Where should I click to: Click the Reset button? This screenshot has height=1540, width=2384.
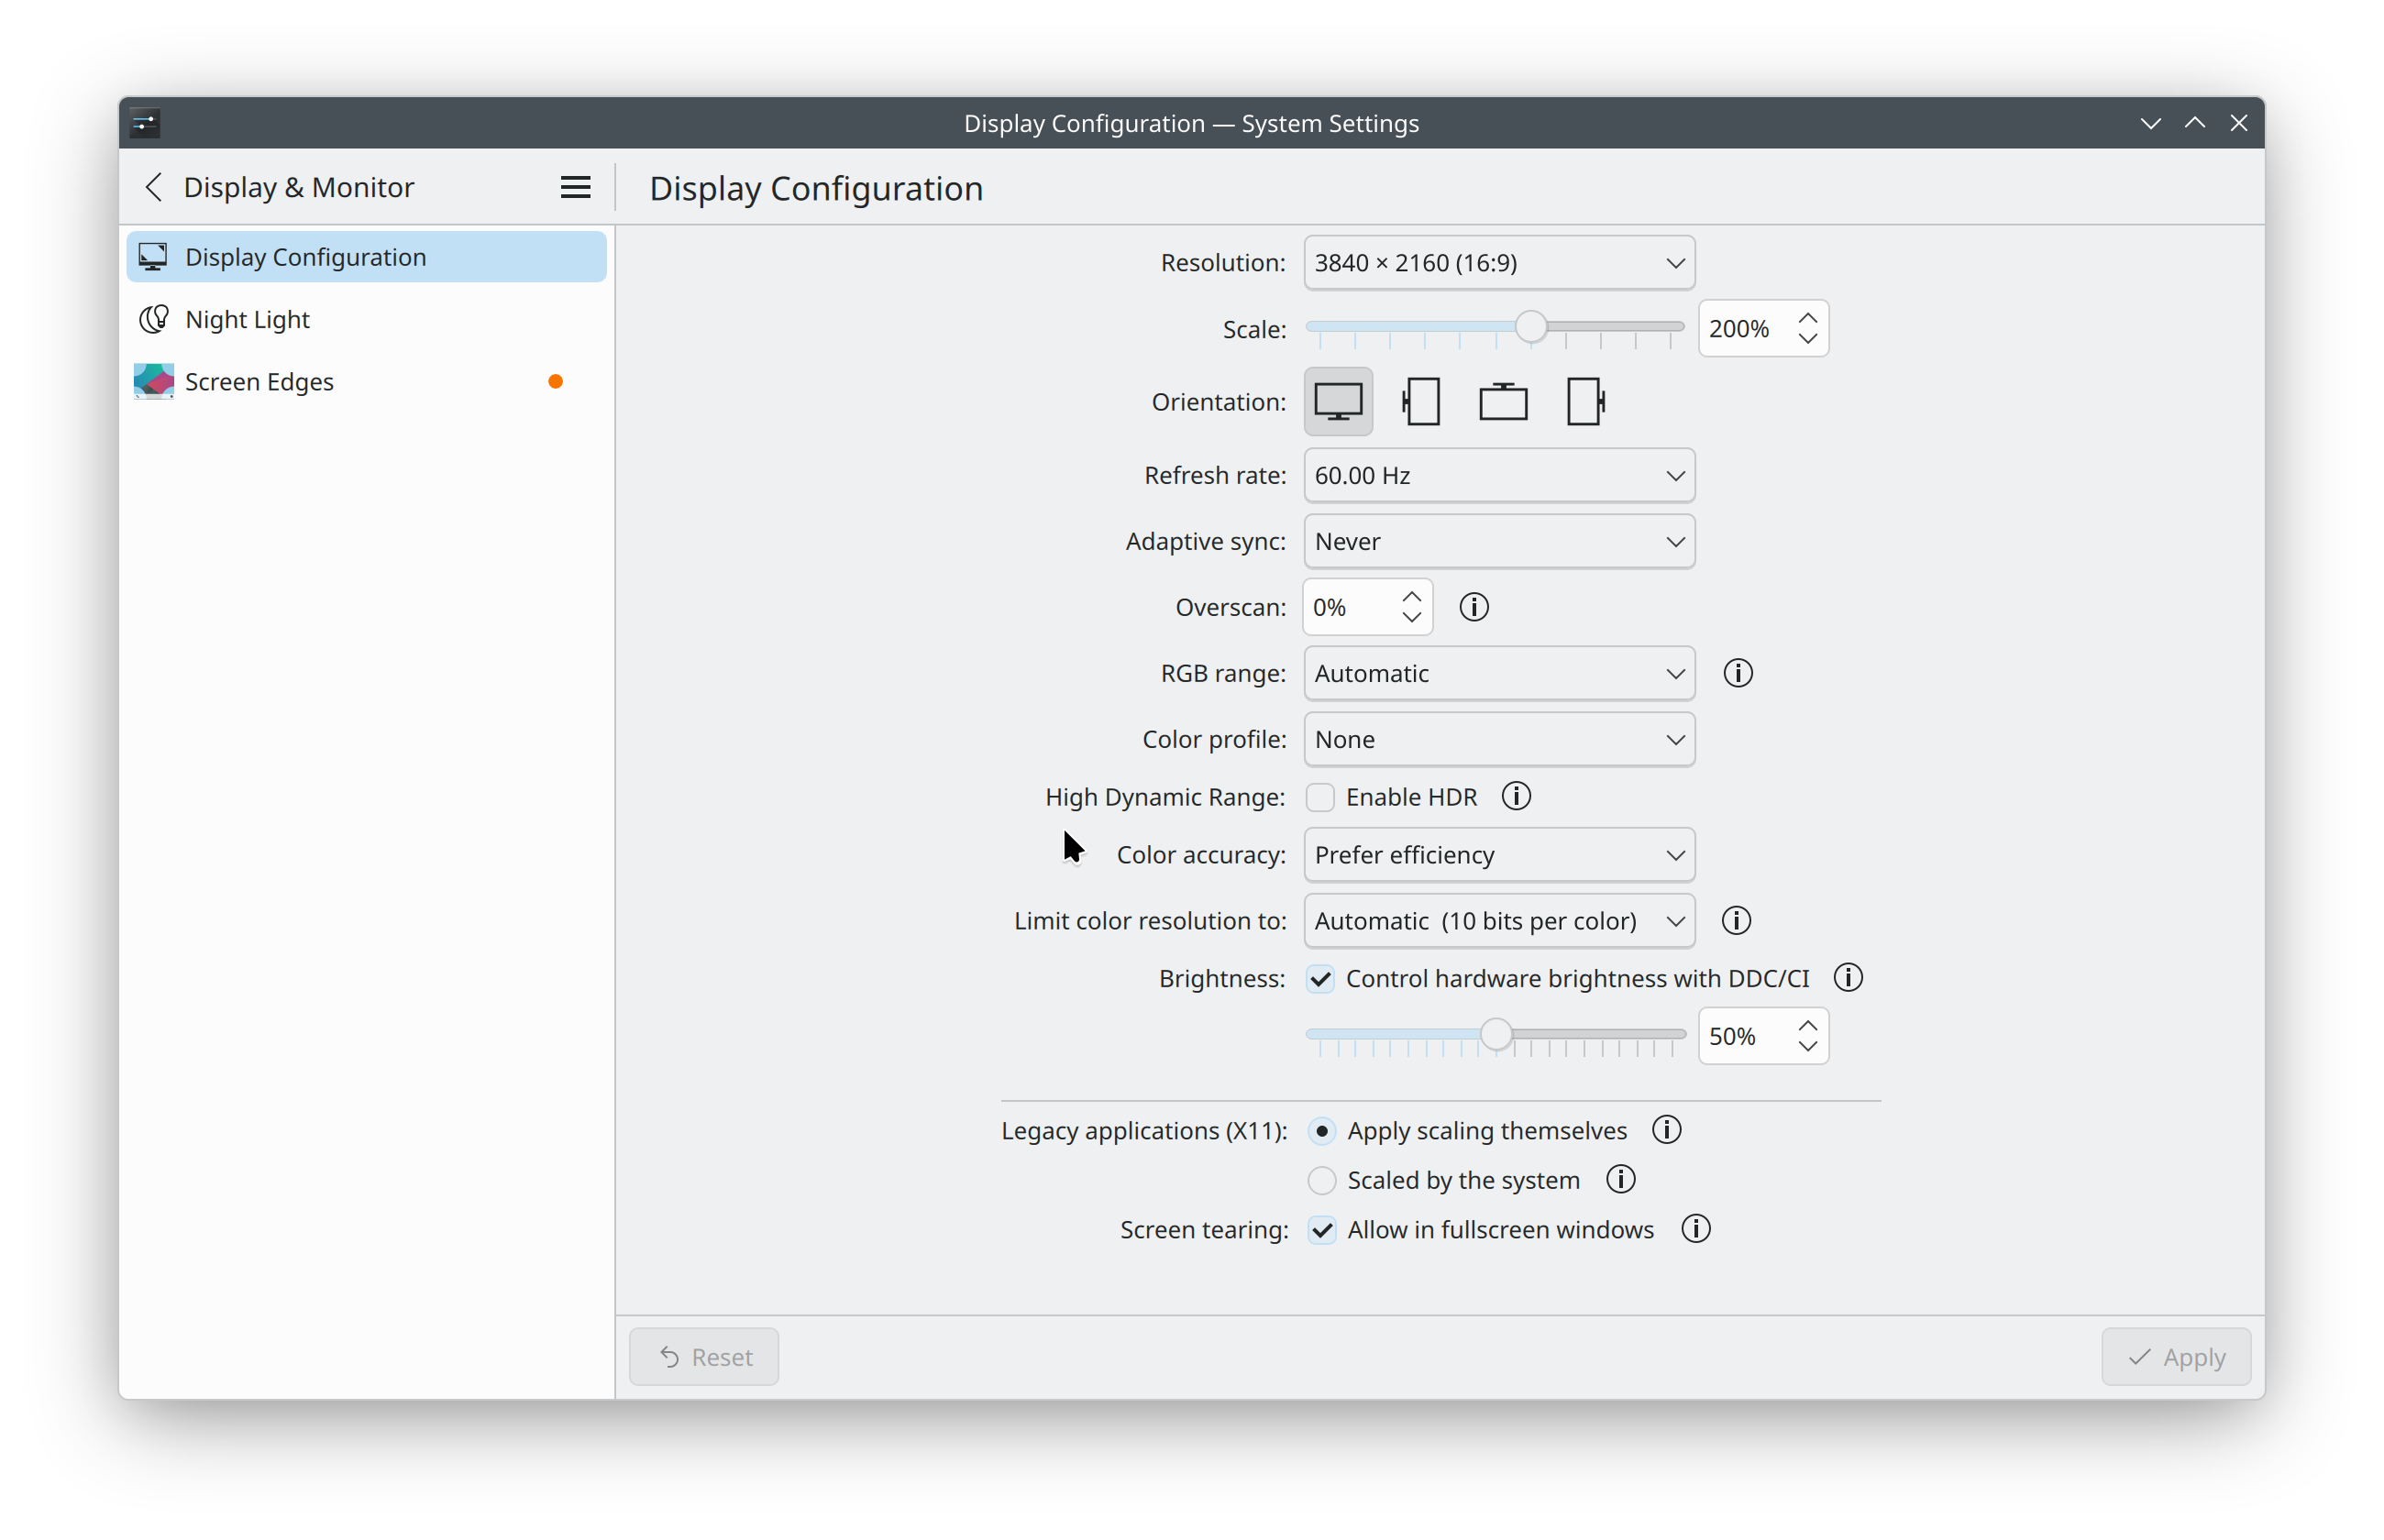704,1357
